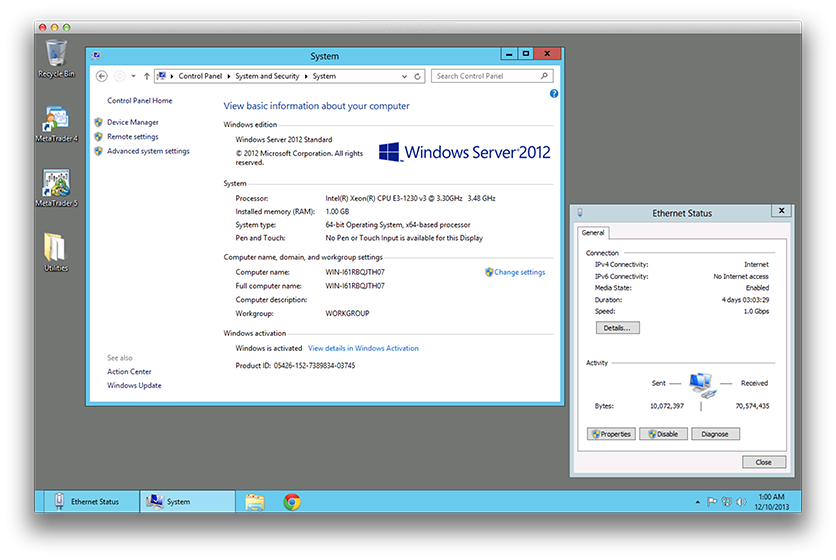Click Properties button in Ethernet Status
836x560 pixels.
pyautogui.click(x=611, y=434)
